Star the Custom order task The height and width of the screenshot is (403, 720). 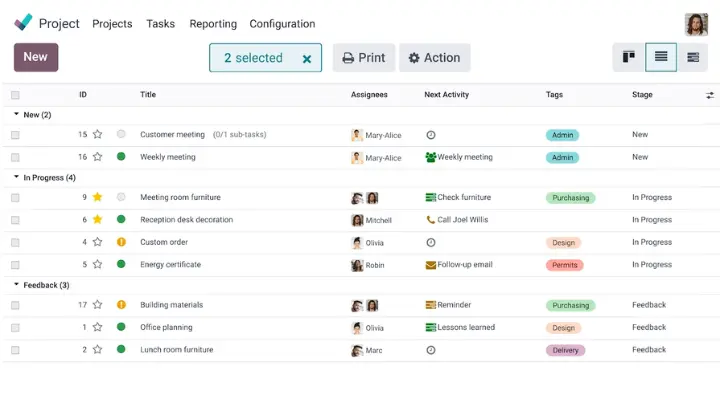97,242
